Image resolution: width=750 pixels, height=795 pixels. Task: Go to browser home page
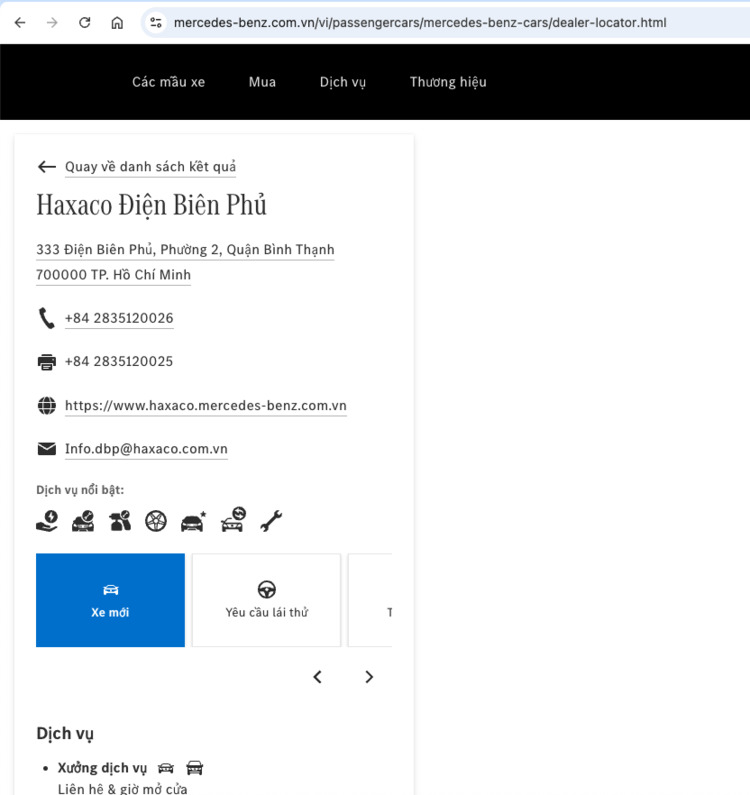(117, 22)
